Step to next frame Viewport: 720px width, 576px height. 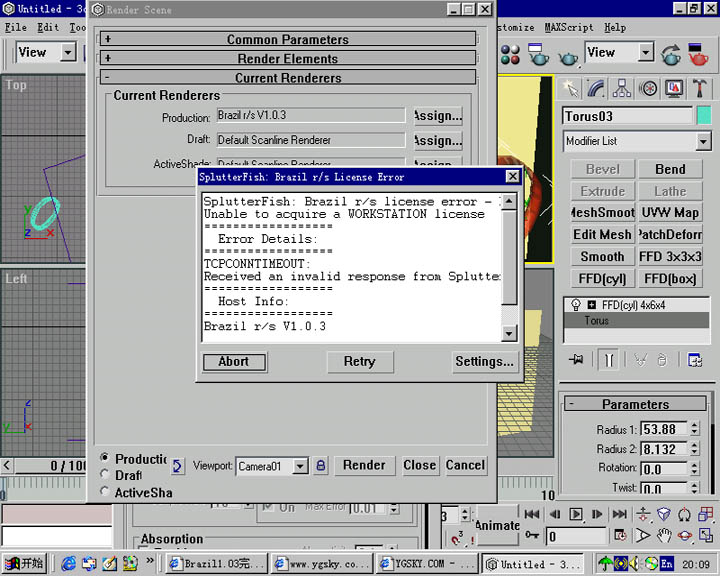click(597, 514)
